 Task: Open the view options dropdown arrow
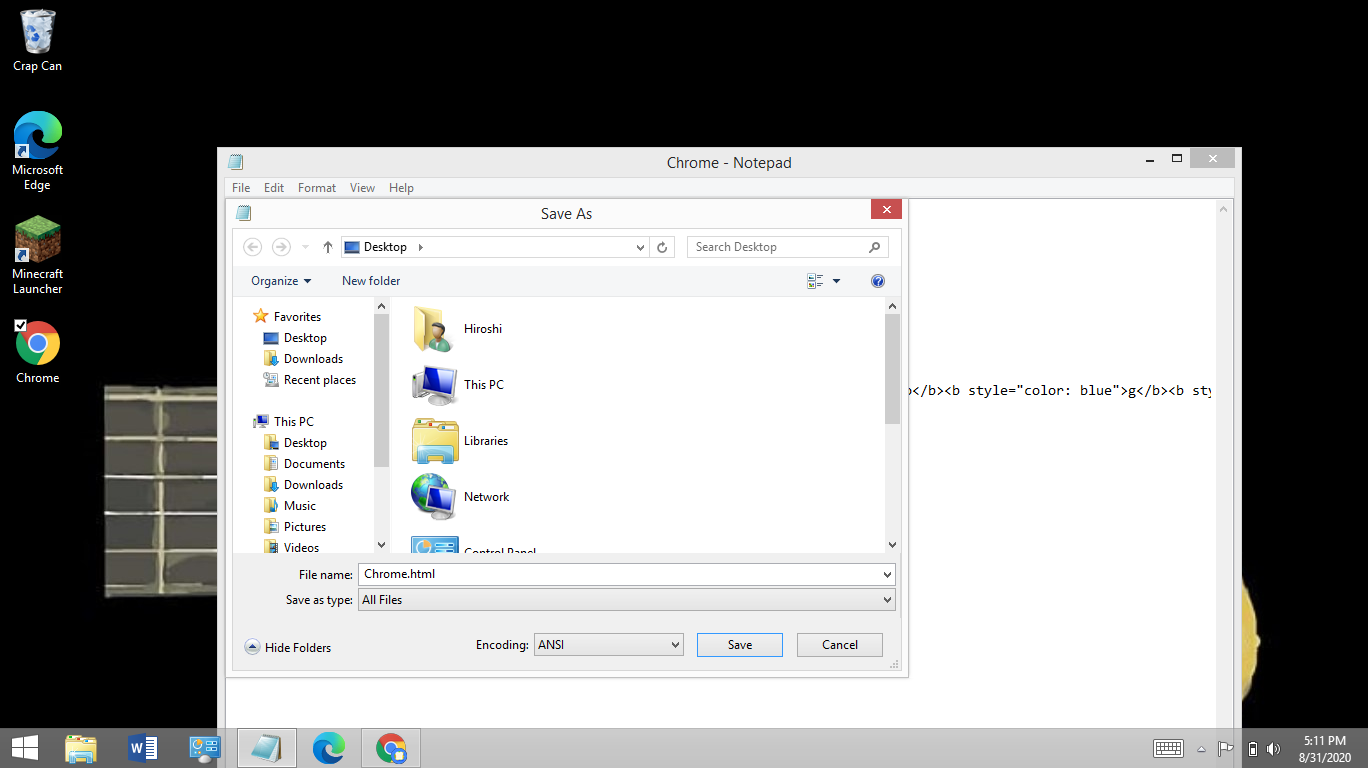pos(837,281)
